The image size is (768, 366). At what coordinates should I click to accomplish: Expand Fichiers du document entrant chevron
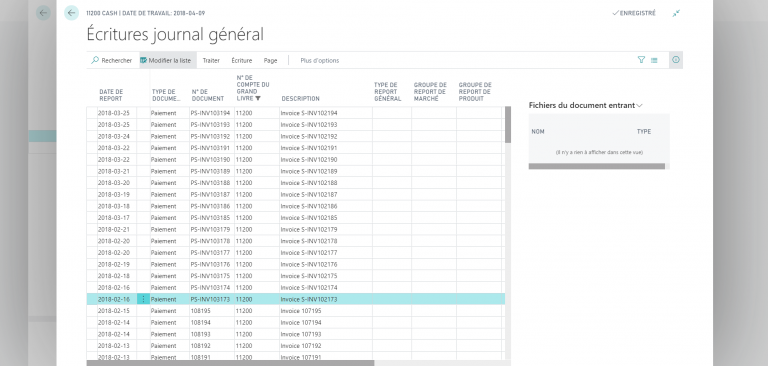639,105
